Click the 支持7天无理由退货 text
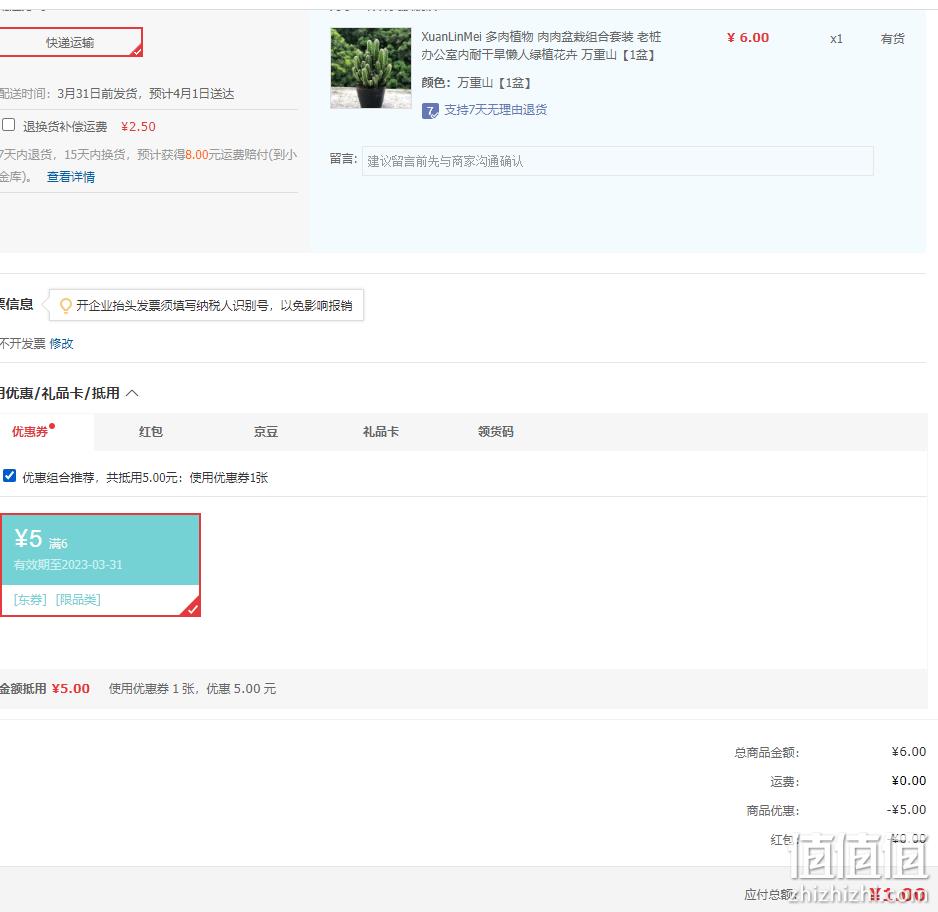The image size is (938, 912). click(x=495, y=110)
